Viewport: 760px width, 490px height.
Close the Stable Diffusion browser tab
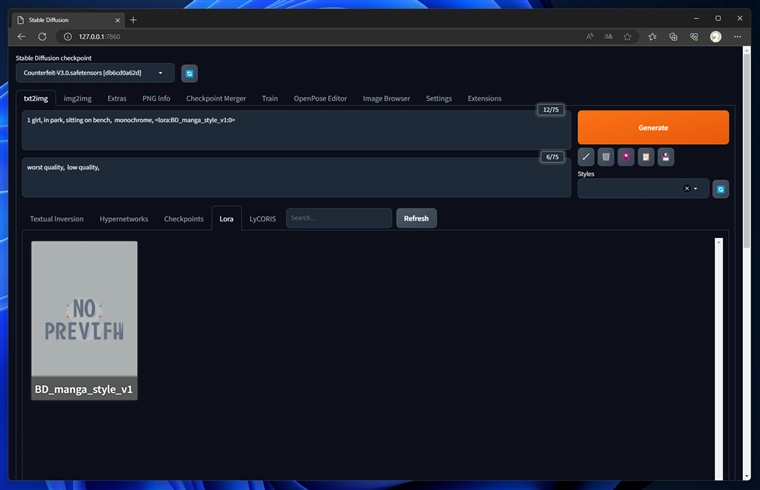coord(117,20)
